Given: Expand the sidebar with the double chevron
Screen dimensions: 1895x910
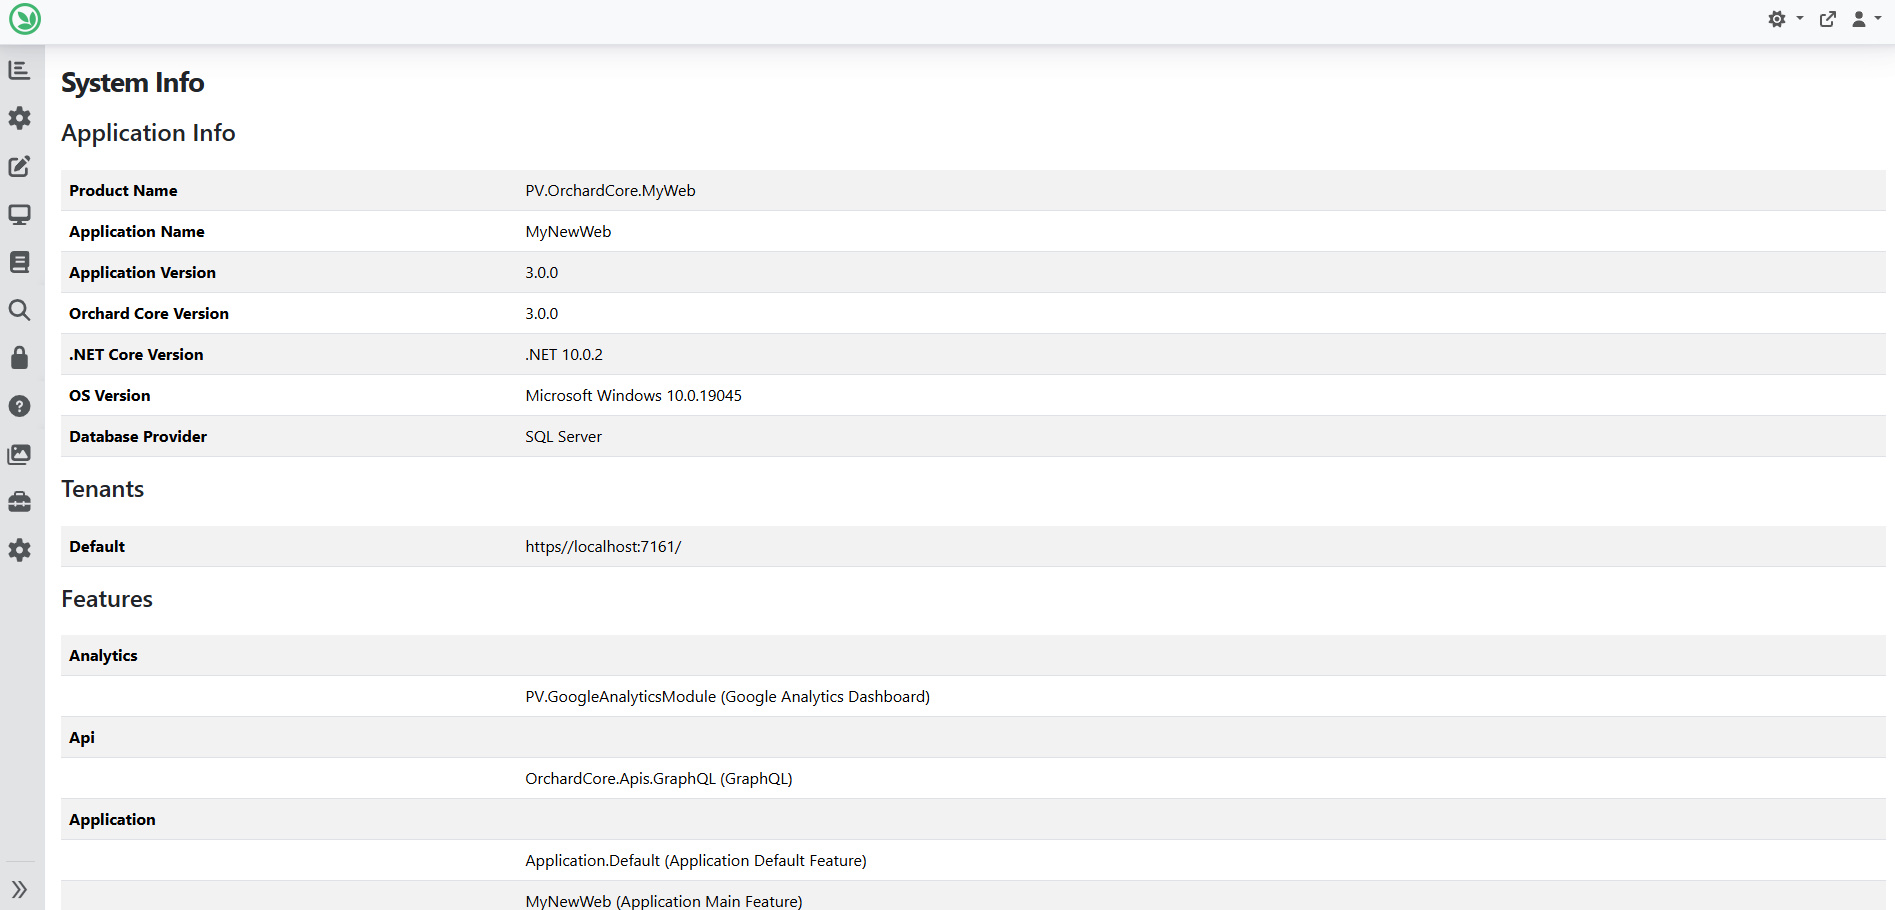Looking at the screenshot, I should click(19, 889).
